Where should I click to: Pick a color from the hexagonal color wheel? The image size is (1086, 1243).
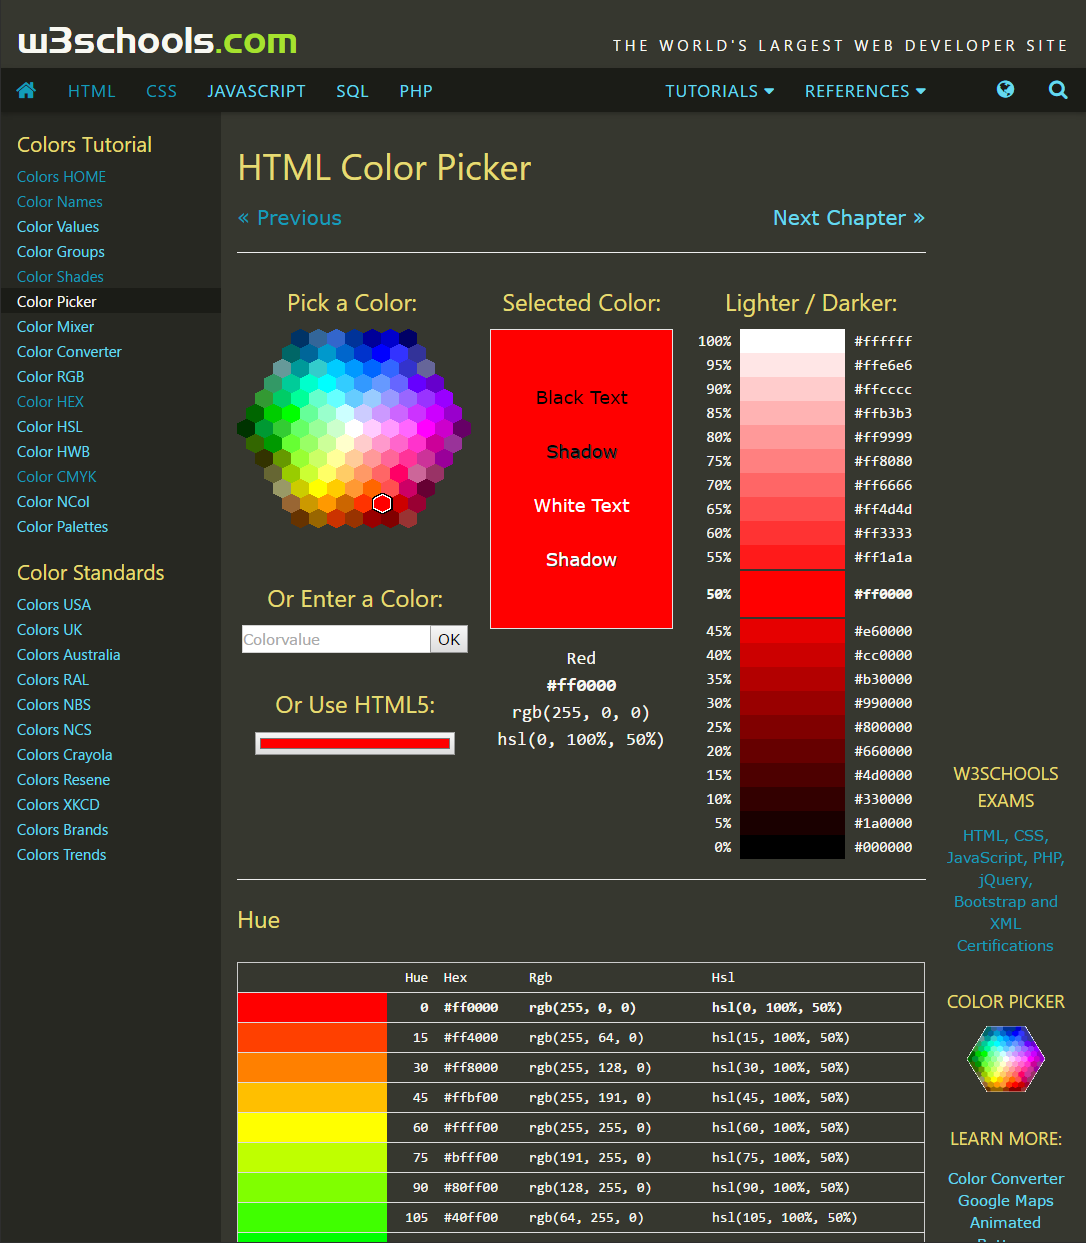[352, 430]
